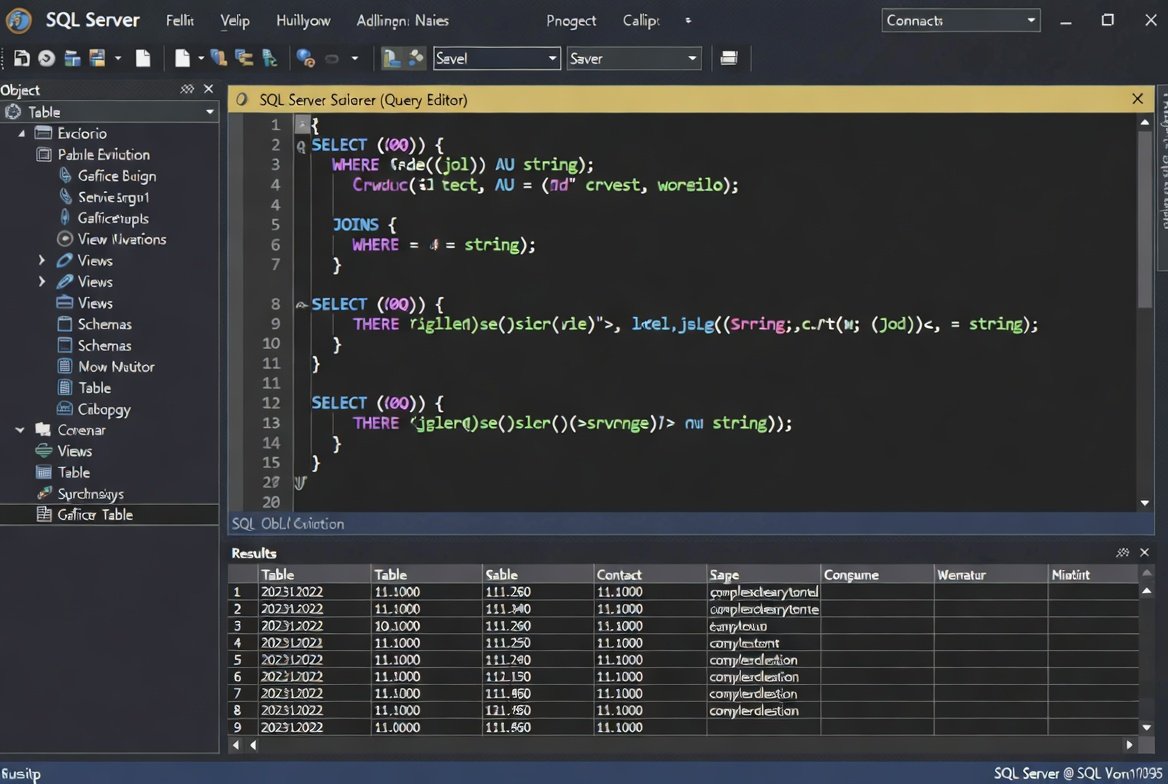Toggle the highlighted pill-shaped toolbar button
The width and height of the screenshot is (1168, 784).
(x=416, y=58)
